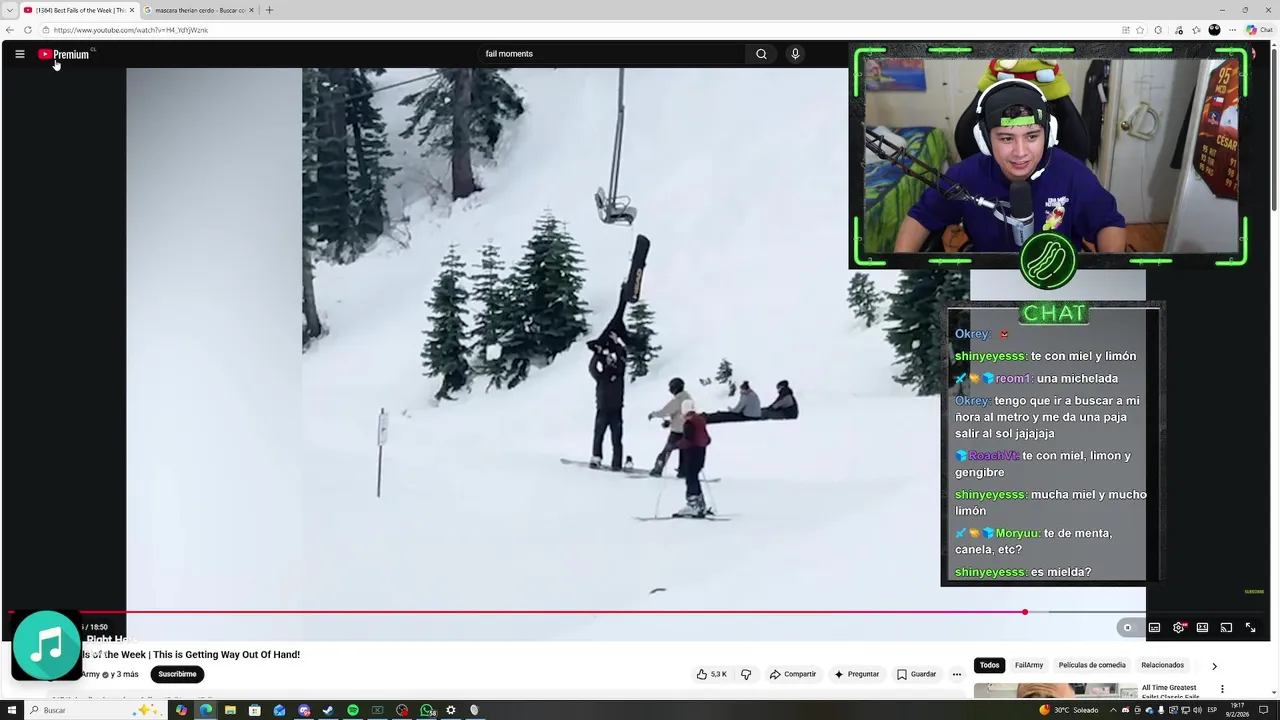Open the All Time Greatest Fails thumbnail
Screen dimensions: 1280x720
pyautogui.click(x=1055, y=691)
